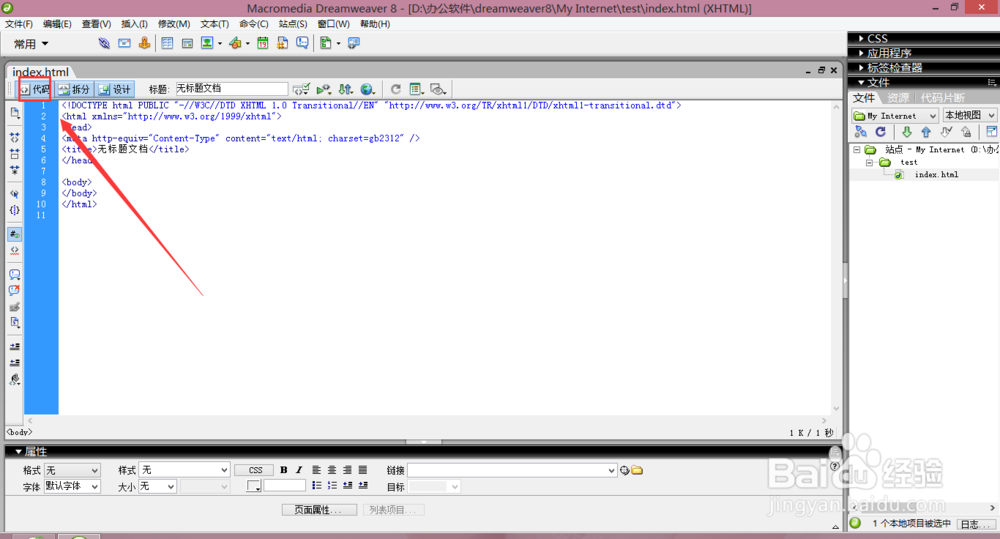This screenshot has width=1000, height=539.
Task: Put files blue up arrow
Action: click(926, 132)
